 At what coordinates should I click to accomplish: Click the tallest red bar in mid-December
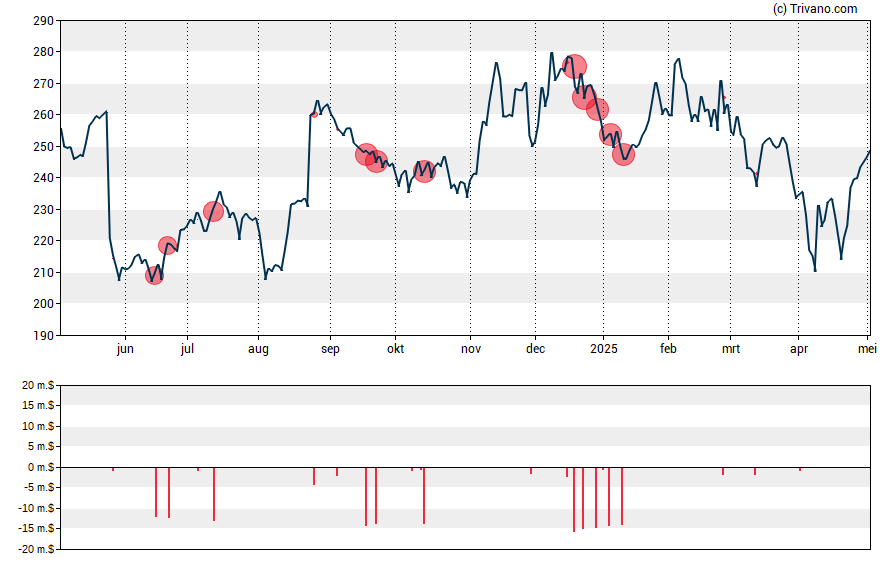click(574, 499)
